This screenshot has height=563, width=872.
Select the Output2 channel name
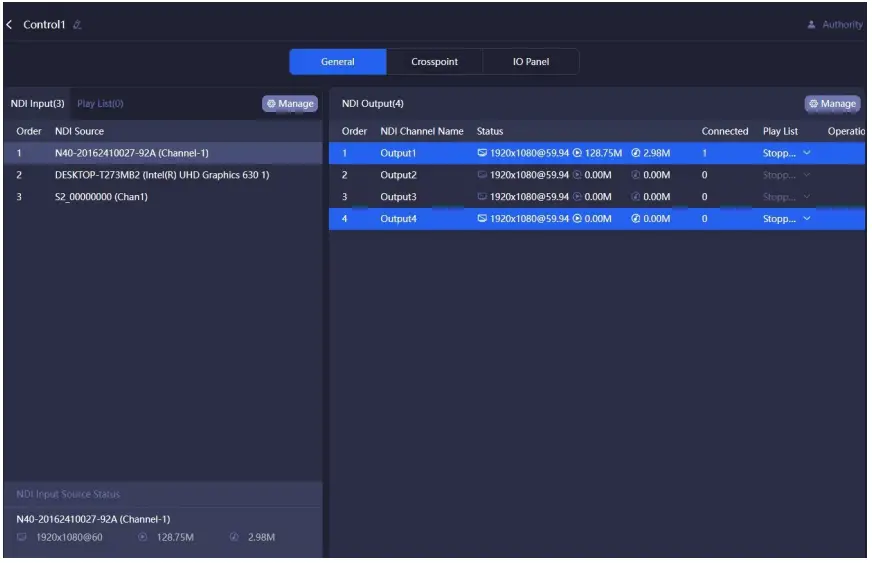point(398,175)
